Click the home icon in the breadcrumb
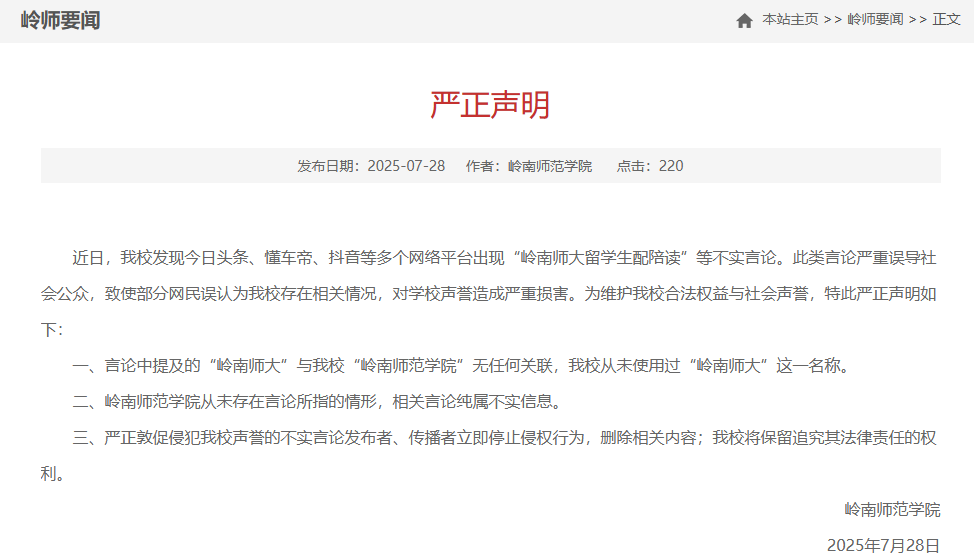 click(x=744, y=20)
